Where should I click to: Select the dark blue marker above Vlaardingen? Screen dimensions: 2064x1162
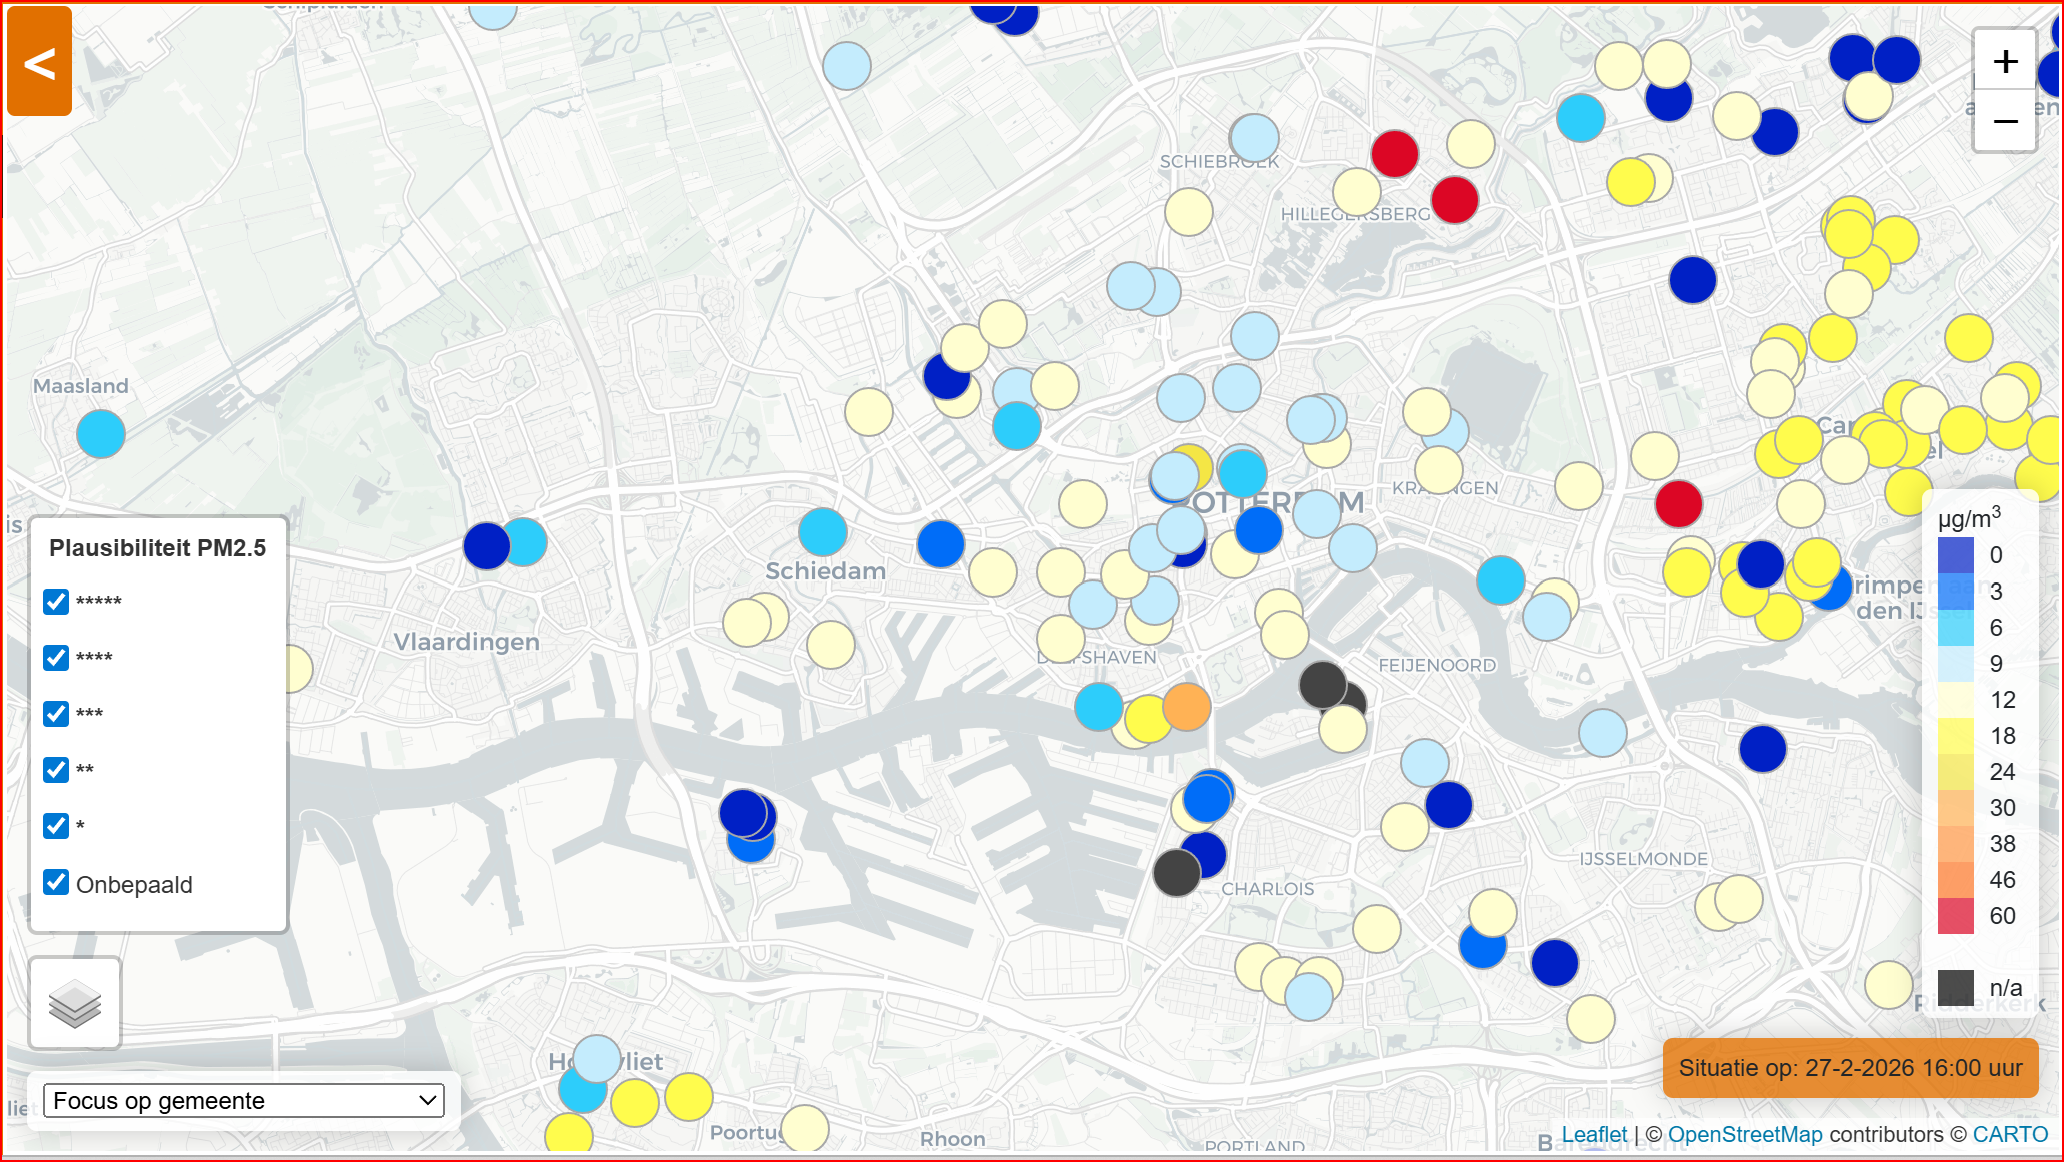(x=487, y=546)
